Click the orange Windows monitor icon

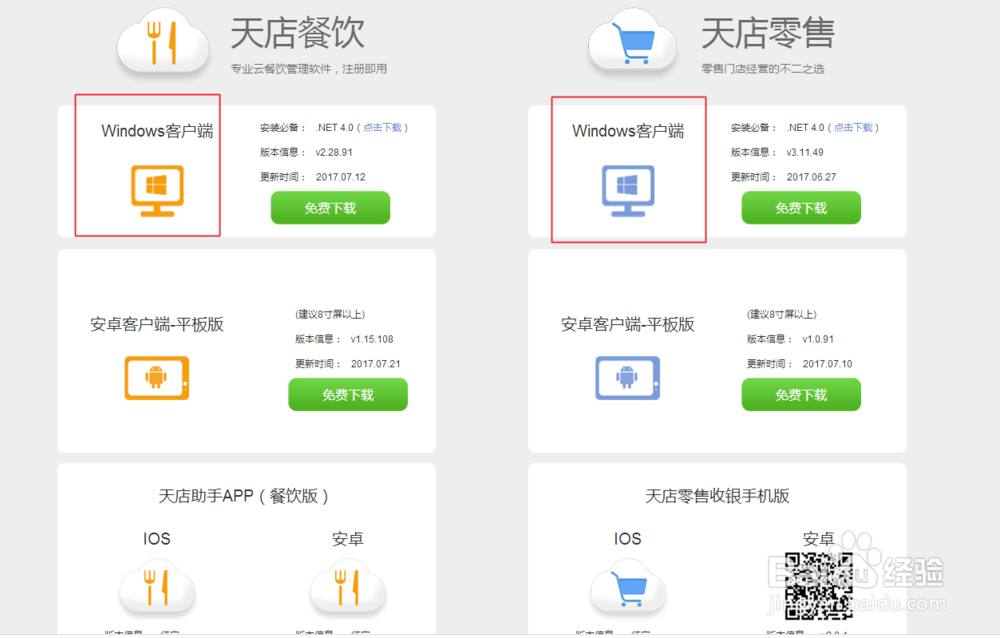tap(157, 191)
